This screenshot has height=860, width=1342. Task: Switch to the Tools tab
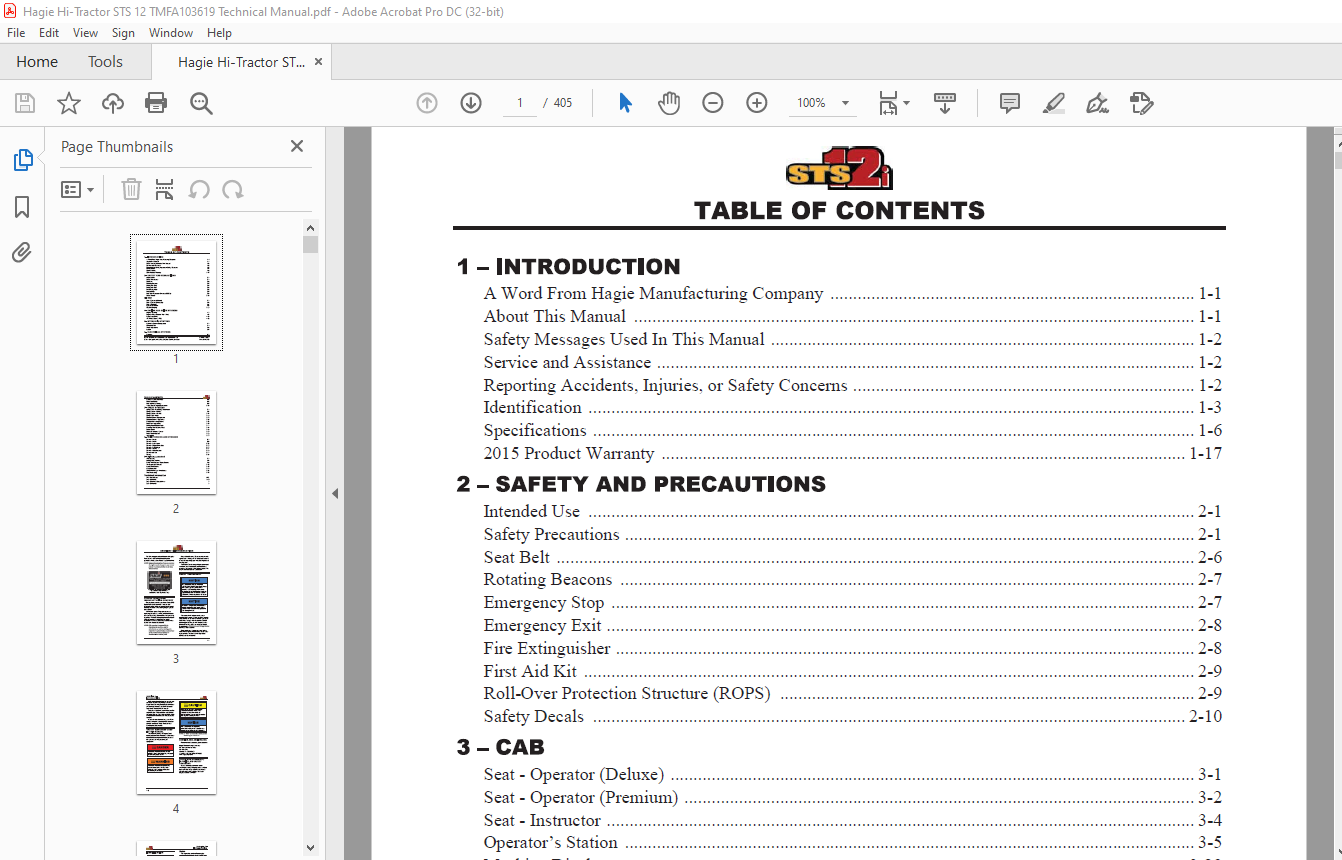tap(105, 62)
